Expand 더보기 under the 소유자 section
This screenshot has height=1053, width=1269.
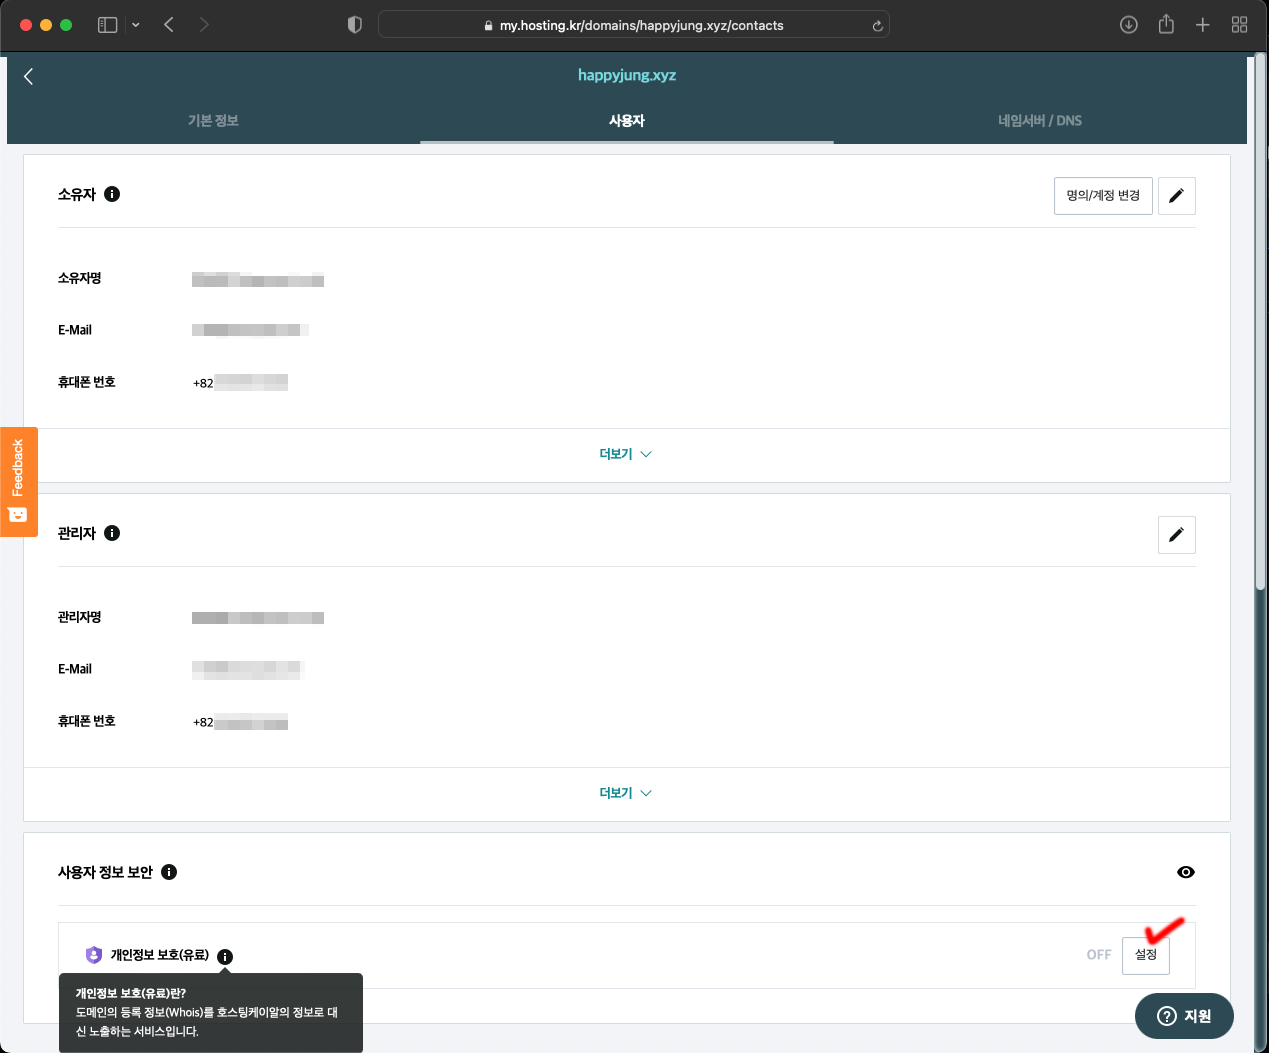(625, 454)
